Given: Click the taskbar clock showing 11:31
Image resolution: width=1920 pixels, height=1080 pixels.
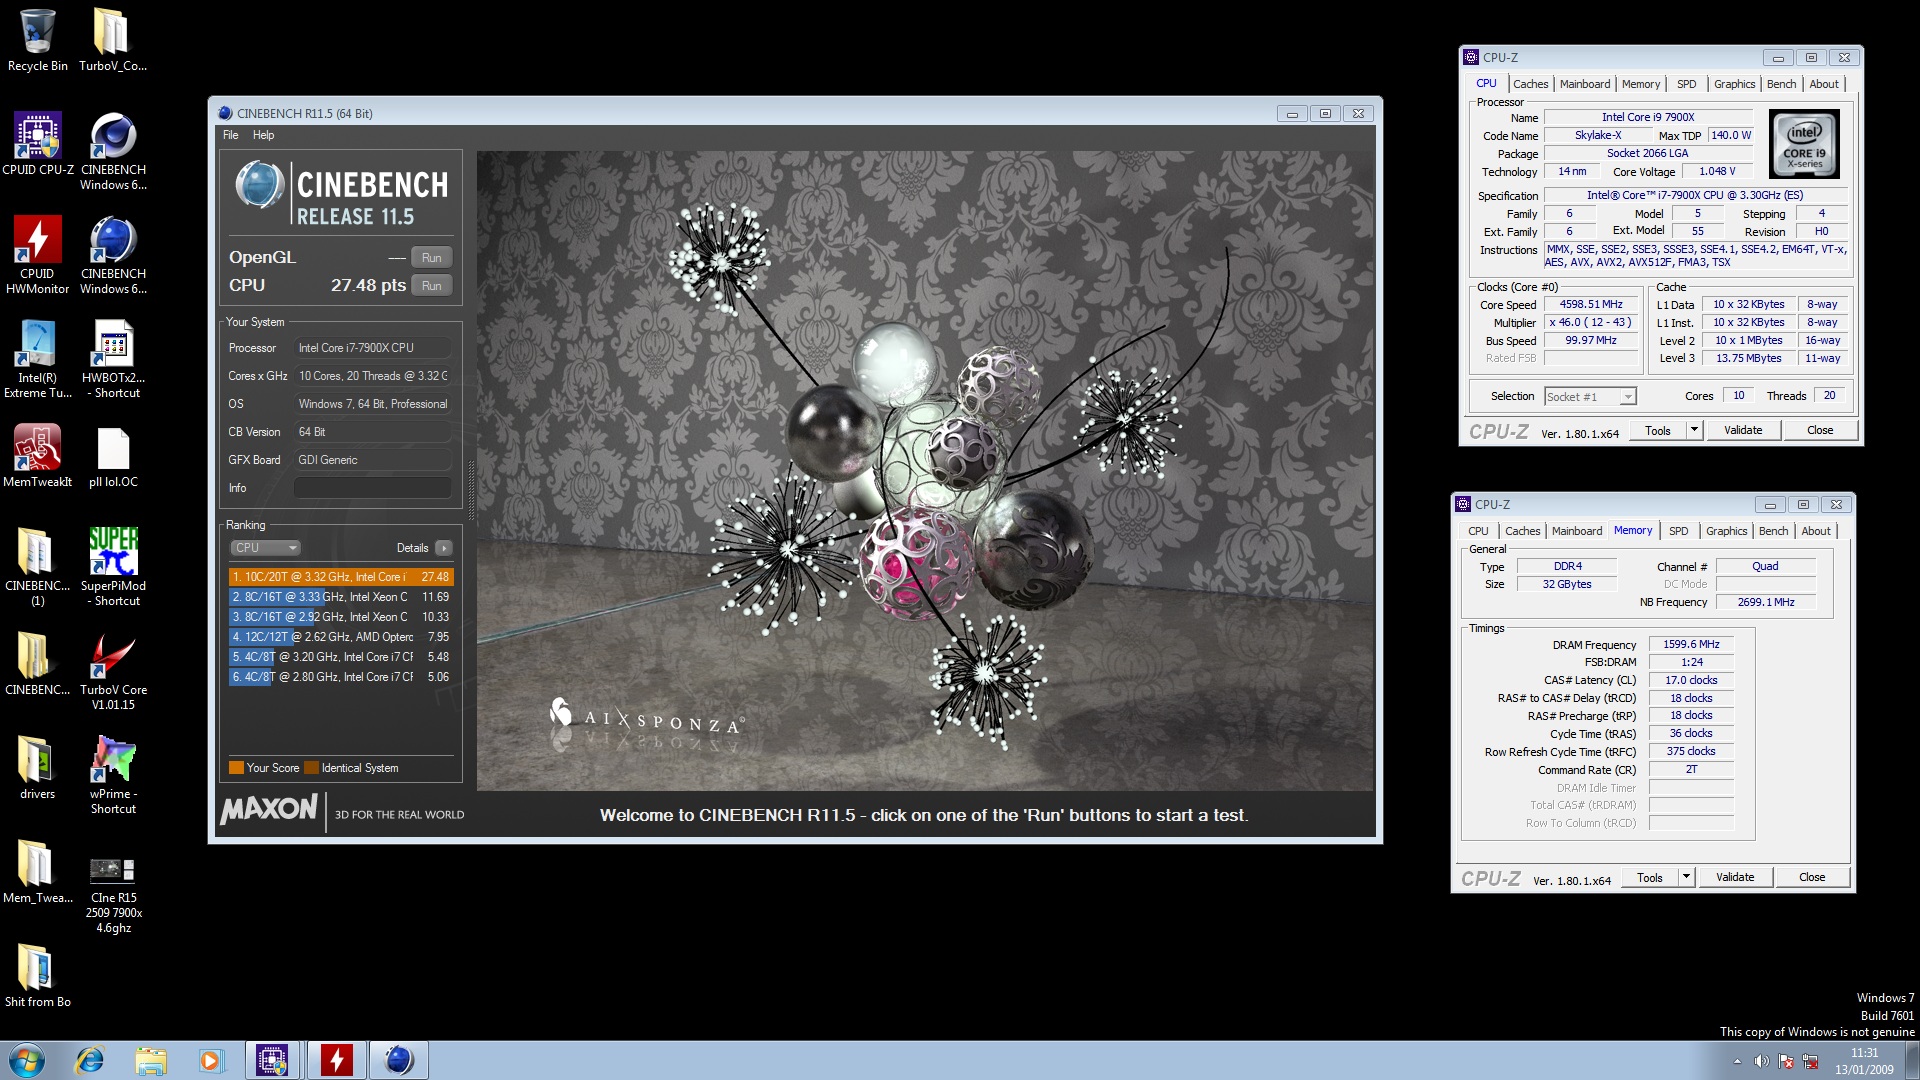Looking at the screenshot, I should click(1864, 1061).
